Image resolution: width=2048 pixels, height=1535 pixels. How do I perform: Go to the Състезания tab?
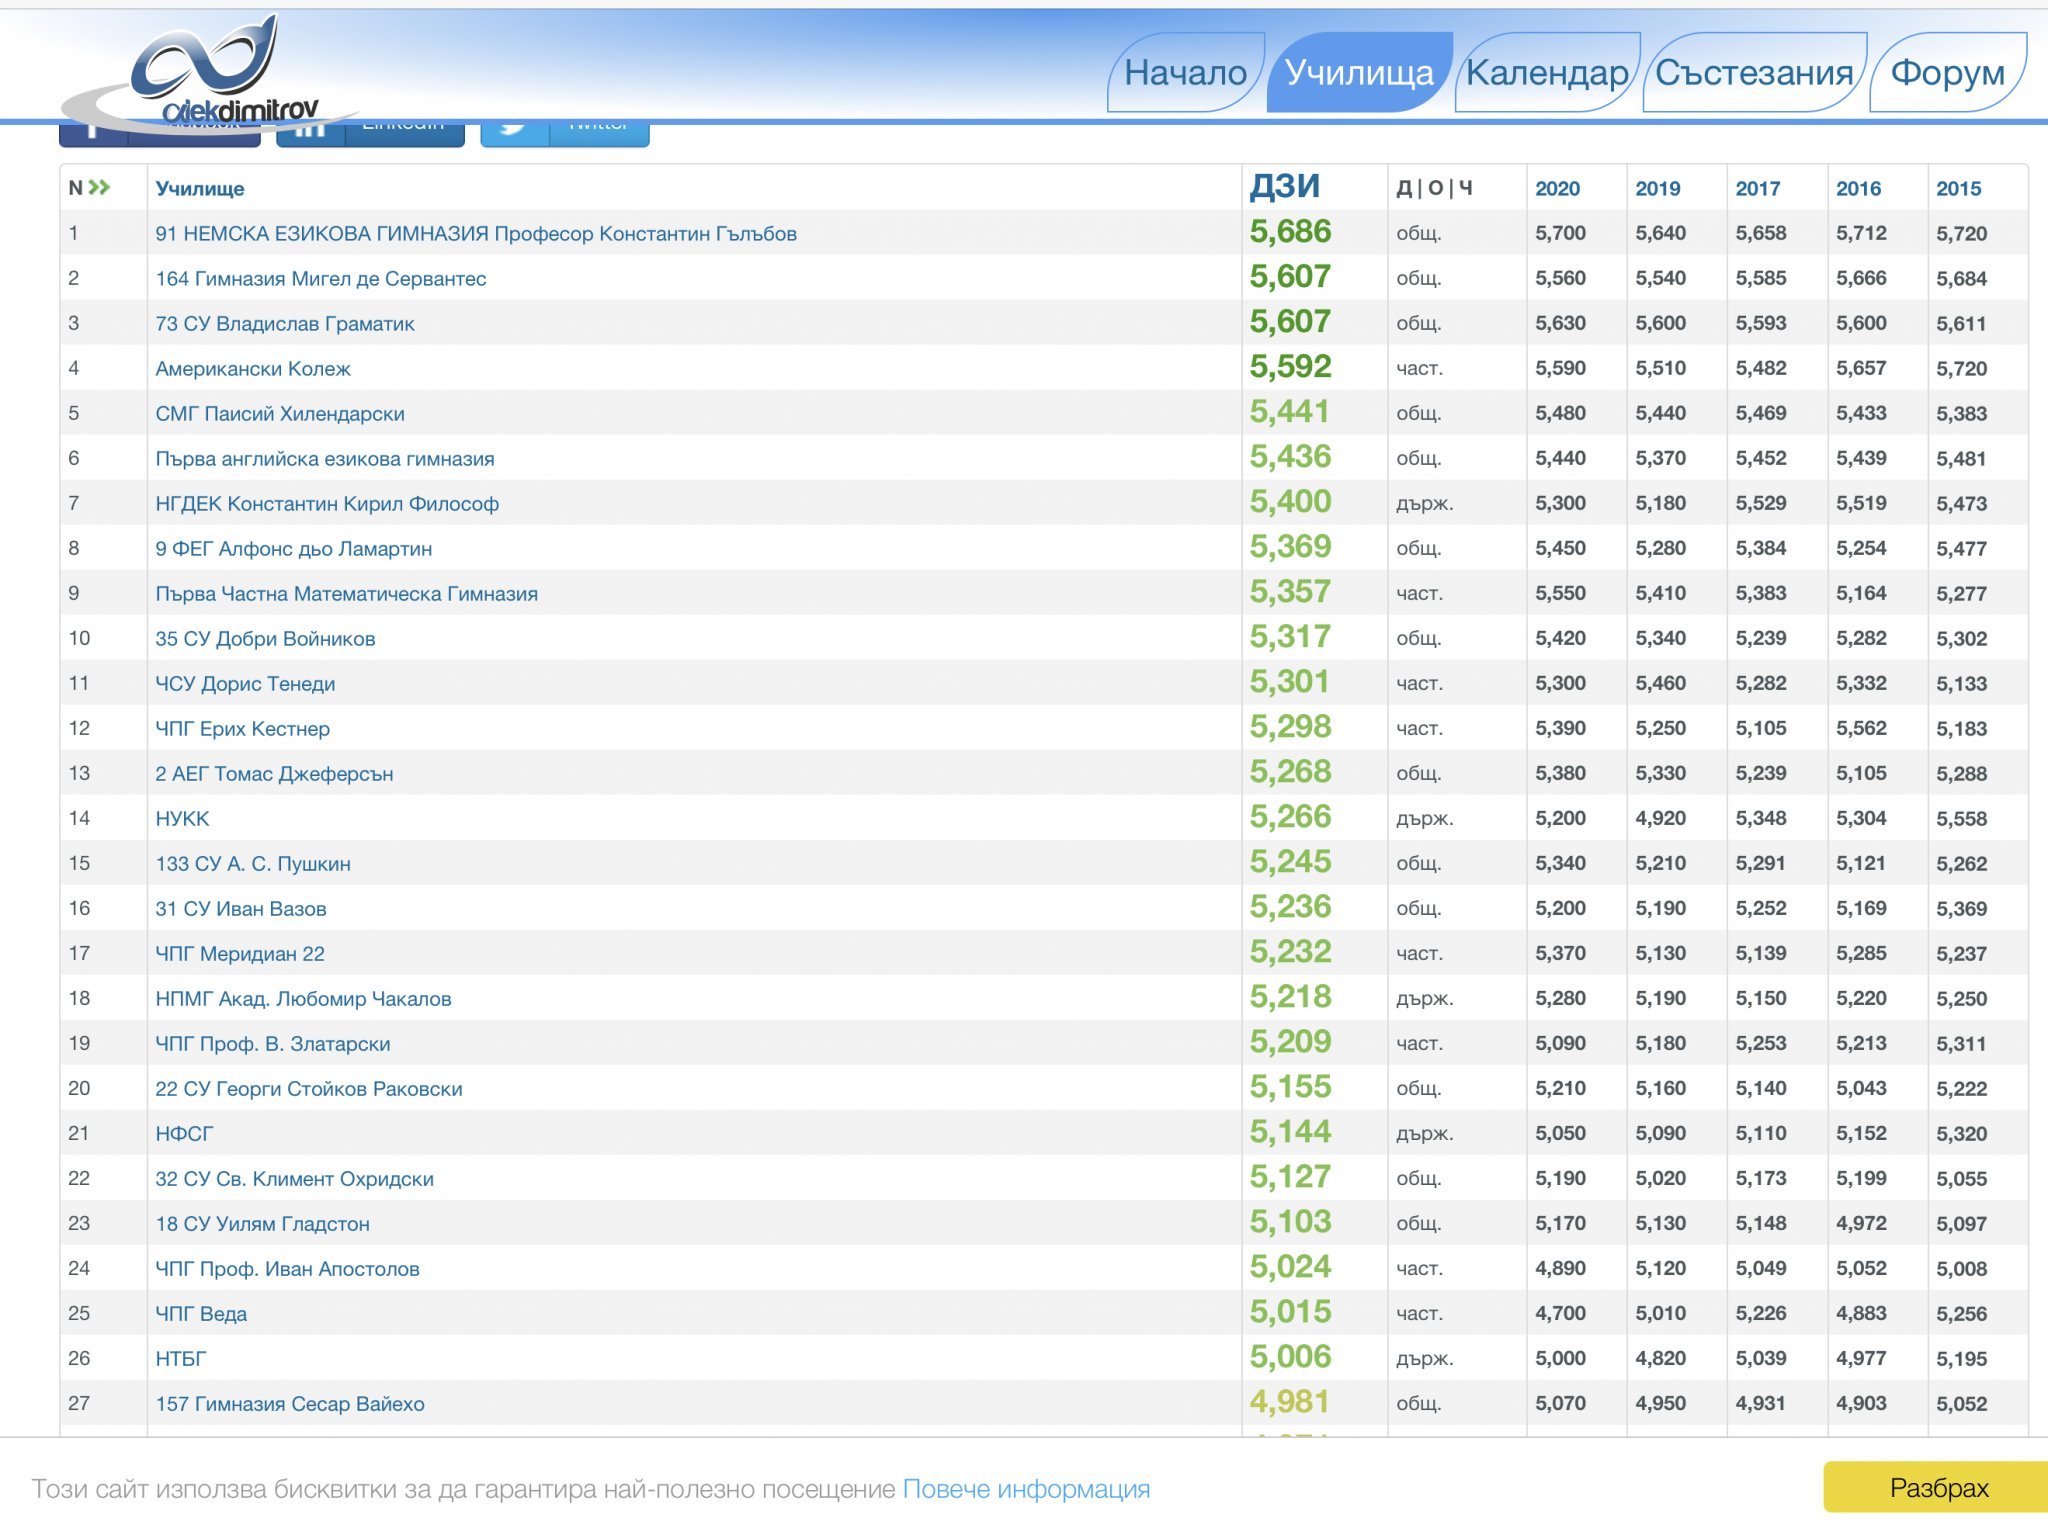pyautogui.click(x=1754, y=72)
